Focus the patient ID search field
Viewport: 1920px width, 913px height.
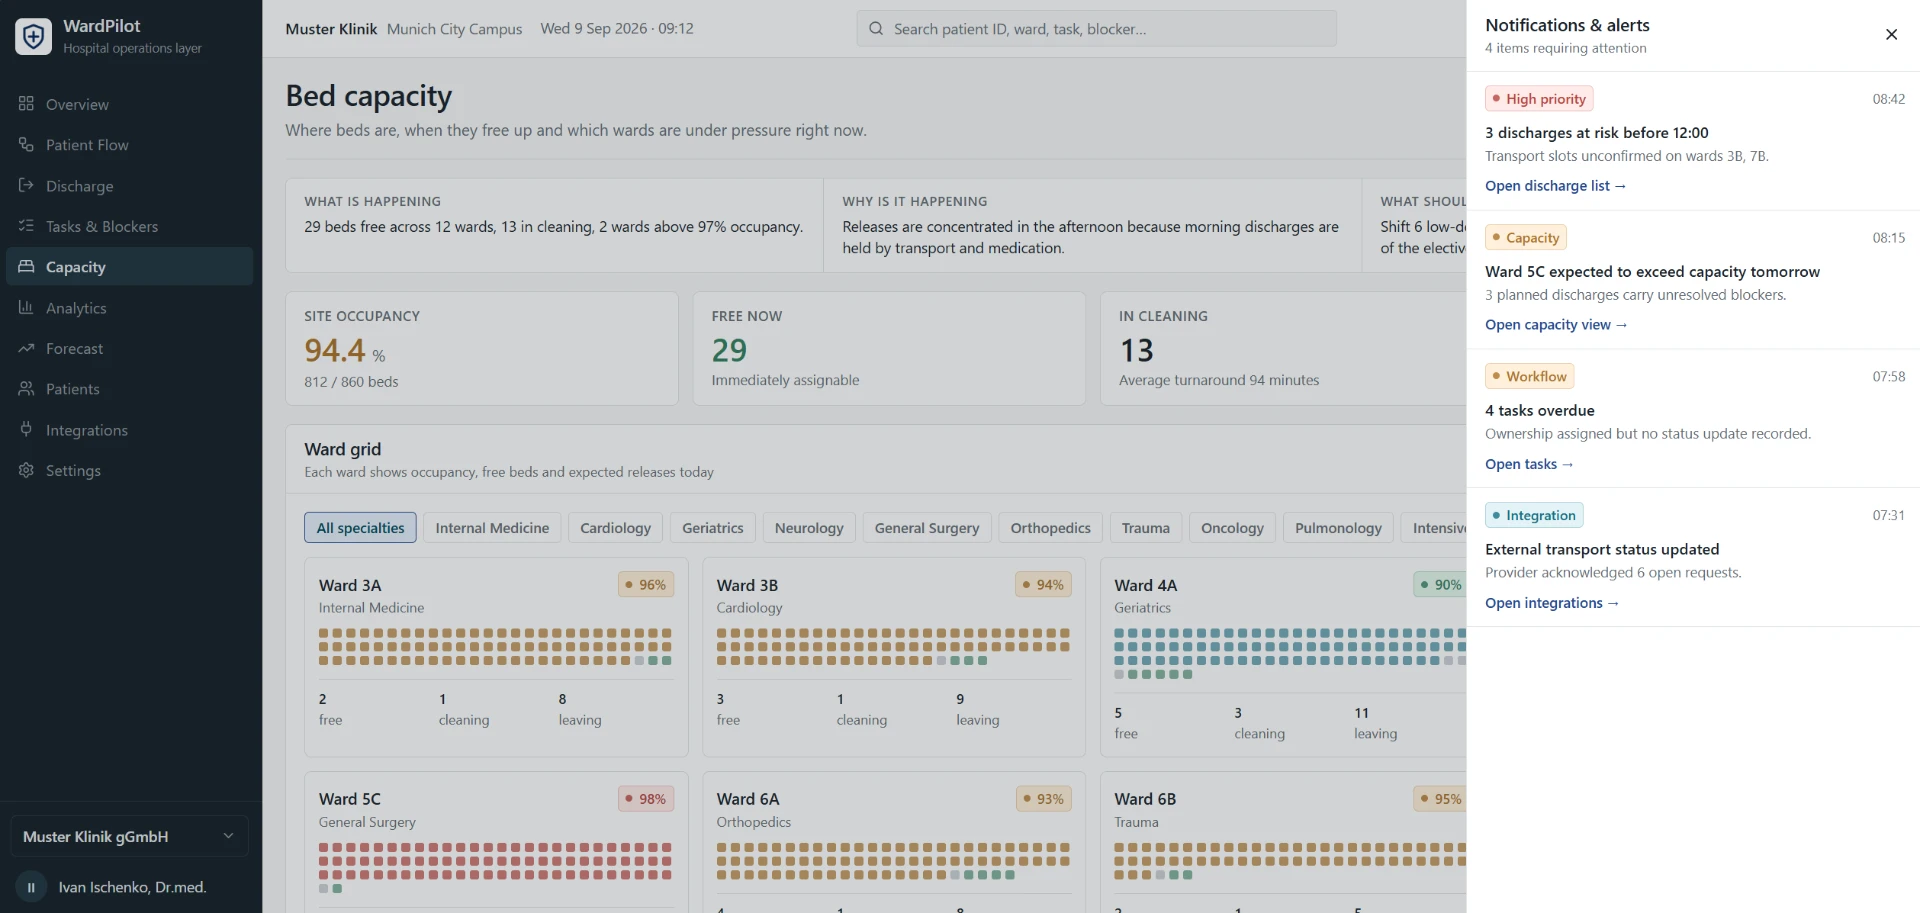pos(1096,29)
